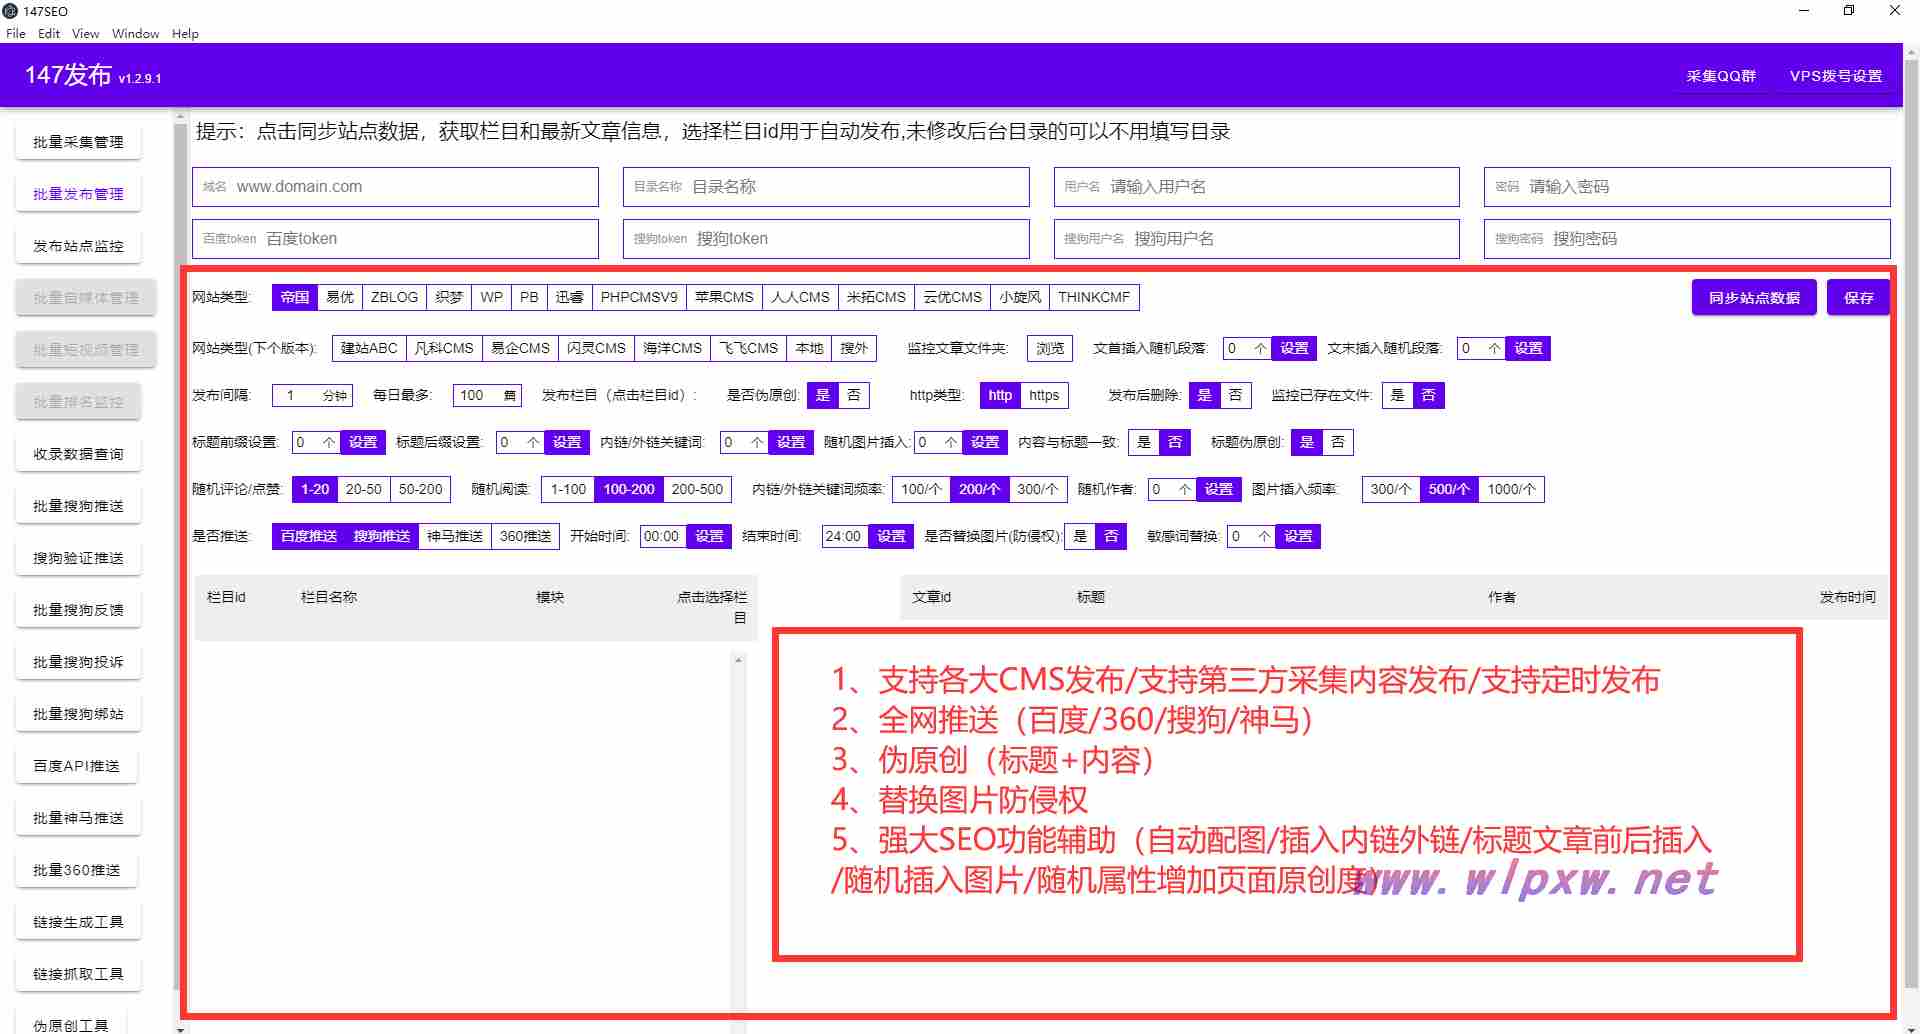Image resolution: width=1920 pixels, height=1034 pixels.
Task: Click the 目录名称 input field
Action: coord(826,187)
